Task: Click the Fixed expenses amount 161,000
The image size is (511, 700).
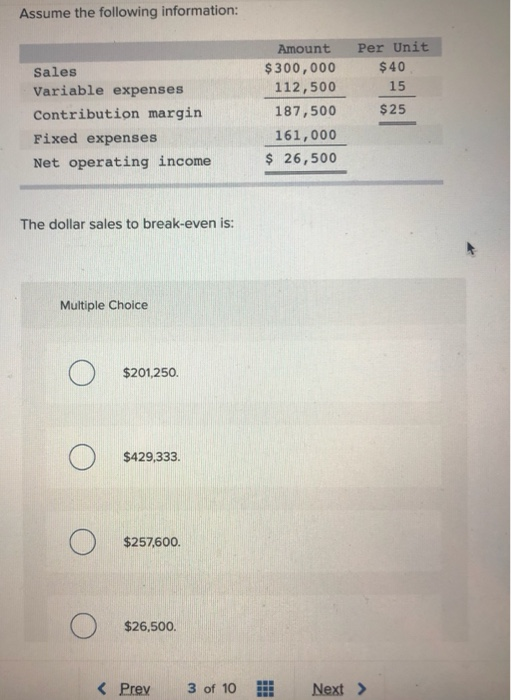Action: [x=306, y=135]
